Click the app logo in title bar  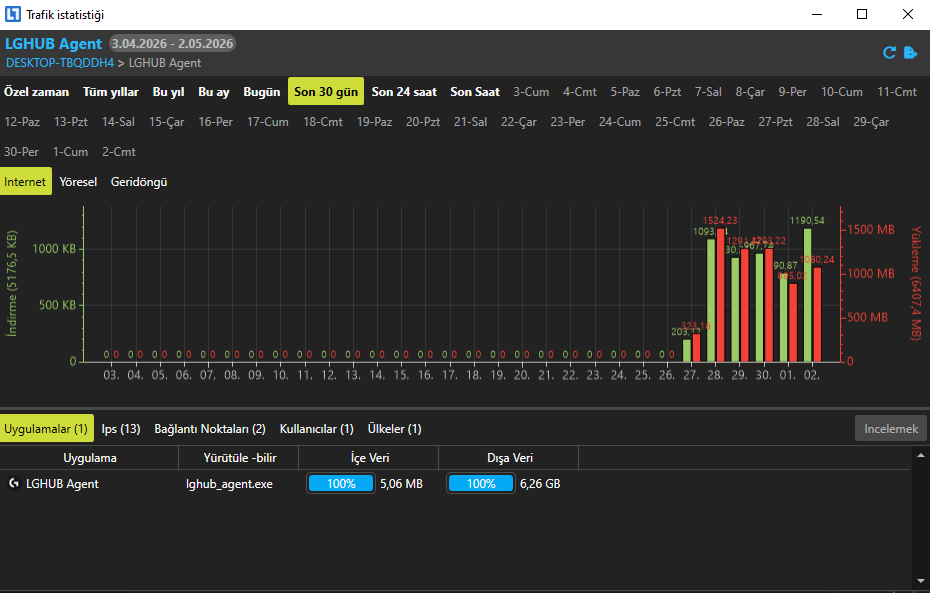coord(12,14)
